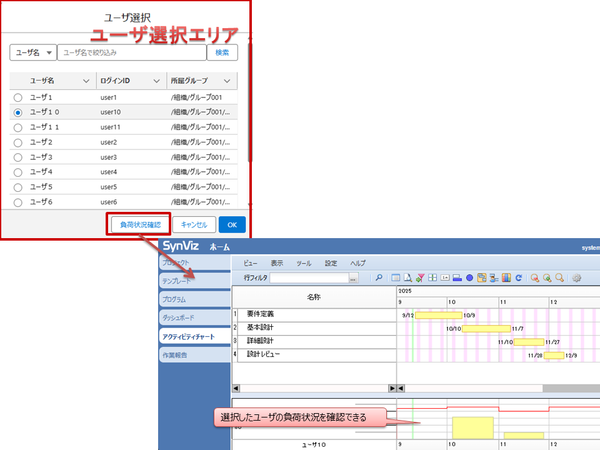
Task: Switch to the ダッシュボード sidebar tab
Action: [195, 318]
